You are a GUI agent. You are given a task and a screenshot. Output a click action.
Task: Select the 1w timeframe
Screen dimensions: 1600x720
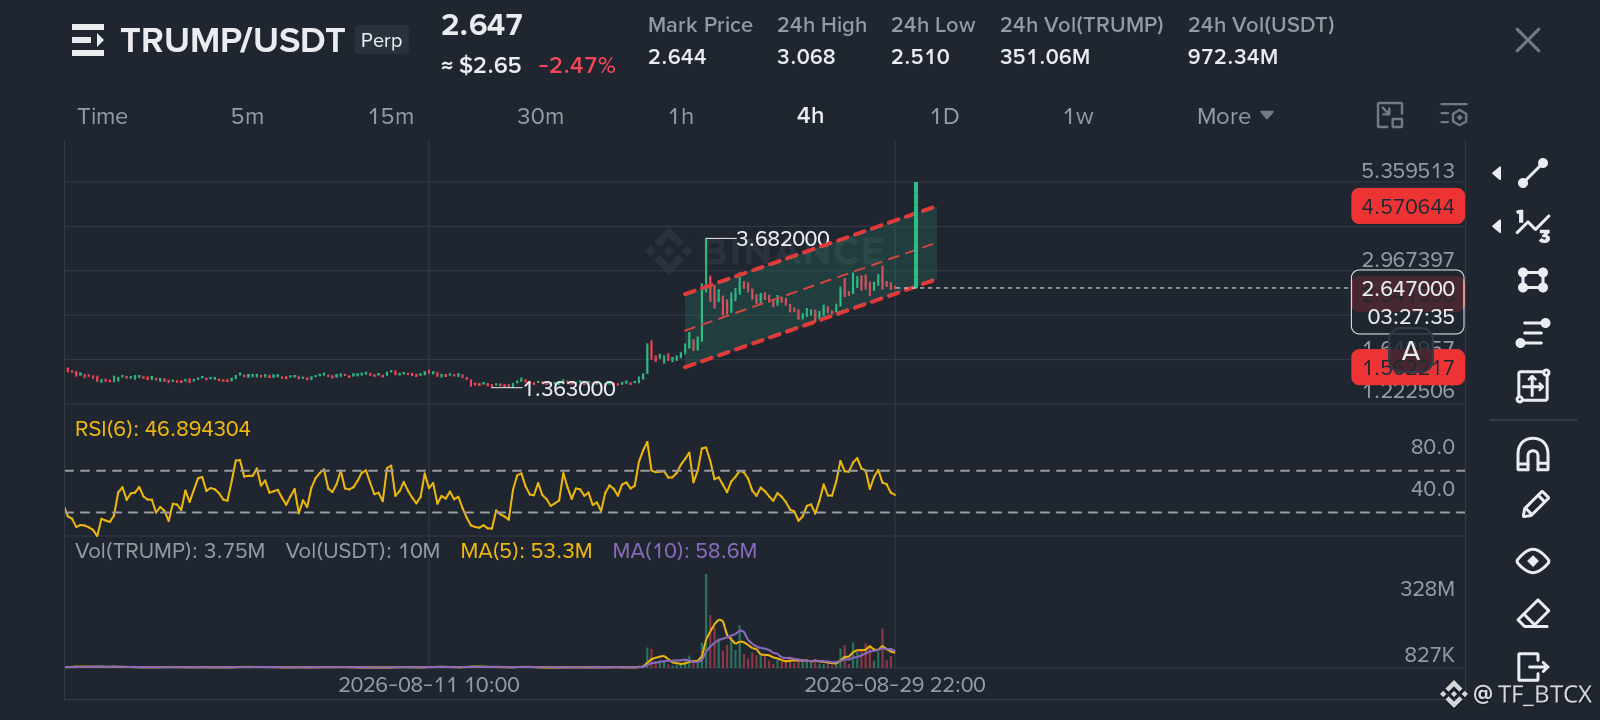1078,116
